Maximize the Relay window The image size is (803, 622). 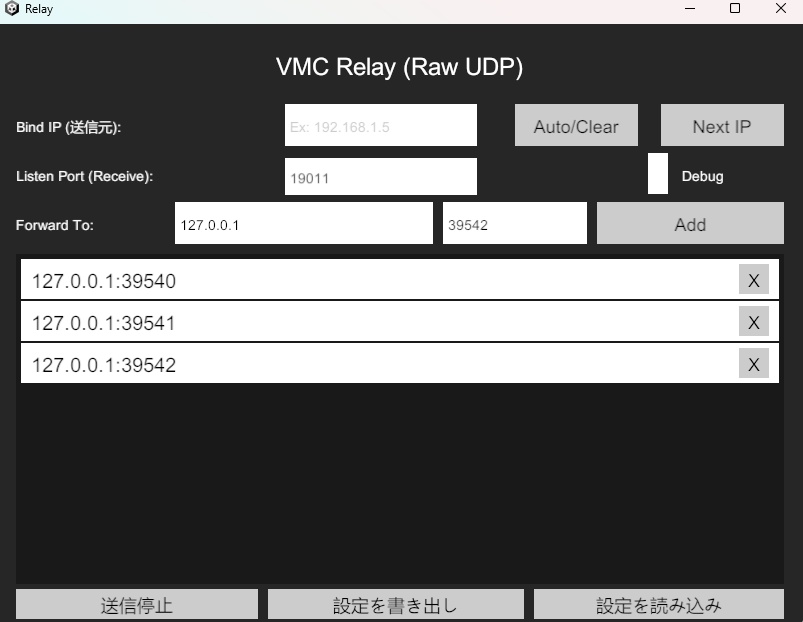click(x=735, y=9)
